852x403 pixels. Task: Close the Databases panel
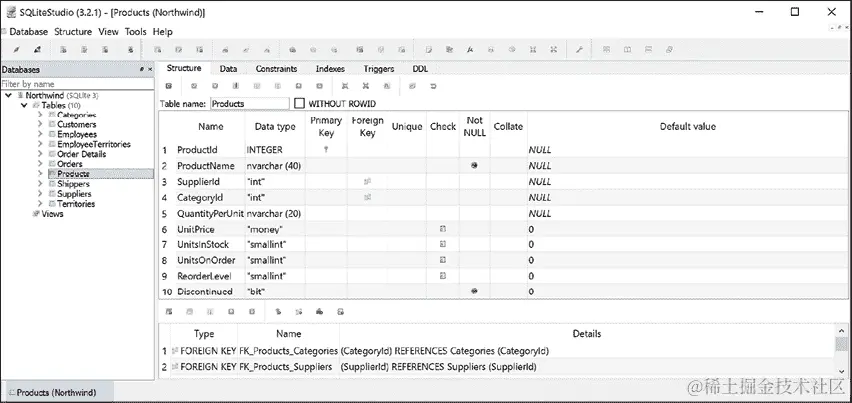pyautogui.click(x=150, y=70)
